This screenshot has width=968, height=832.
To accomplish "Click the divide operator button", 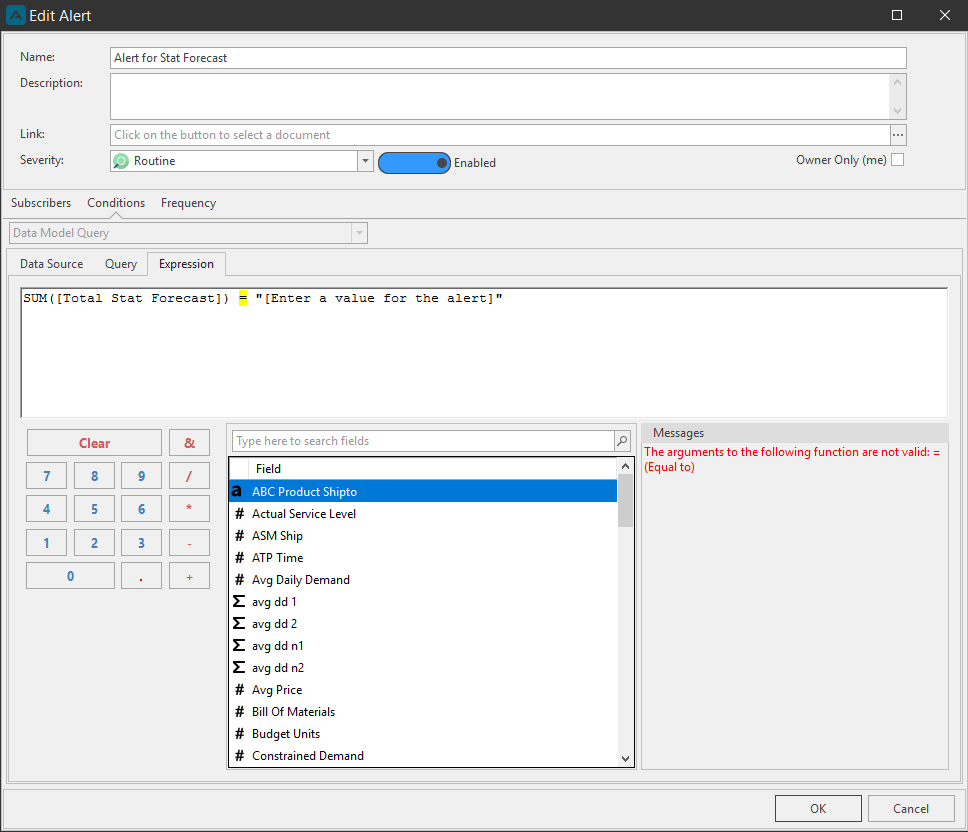I will point(190,476).
